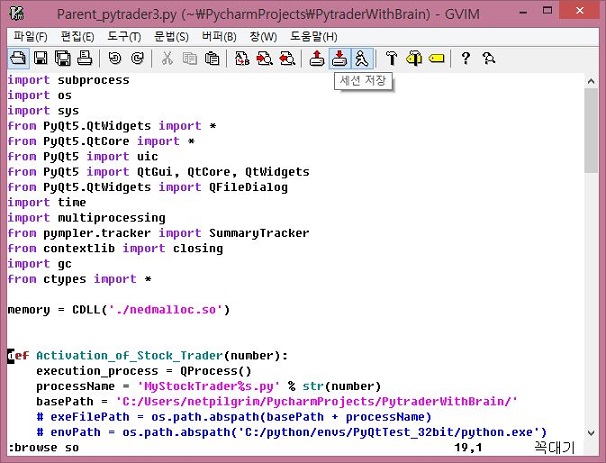Click the 'import subprocess' line
606x463 pixels.
(68, 80)
